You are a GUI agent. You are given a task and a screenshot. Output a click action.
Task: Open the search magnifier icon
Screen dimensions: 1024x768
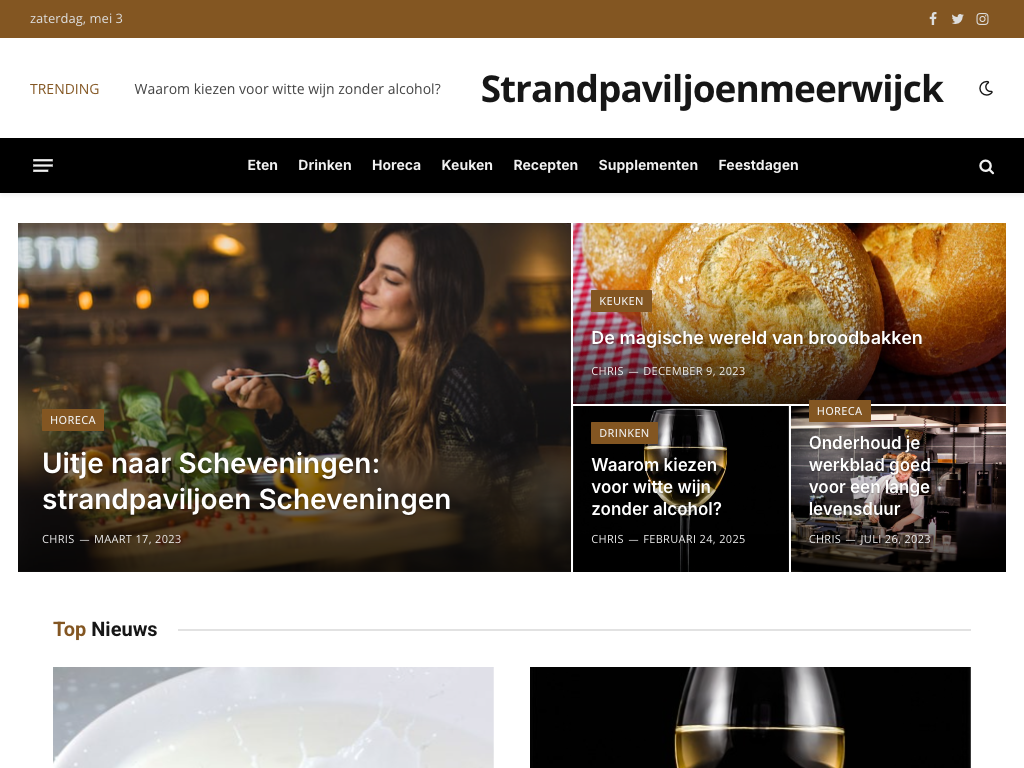point(986,167)
